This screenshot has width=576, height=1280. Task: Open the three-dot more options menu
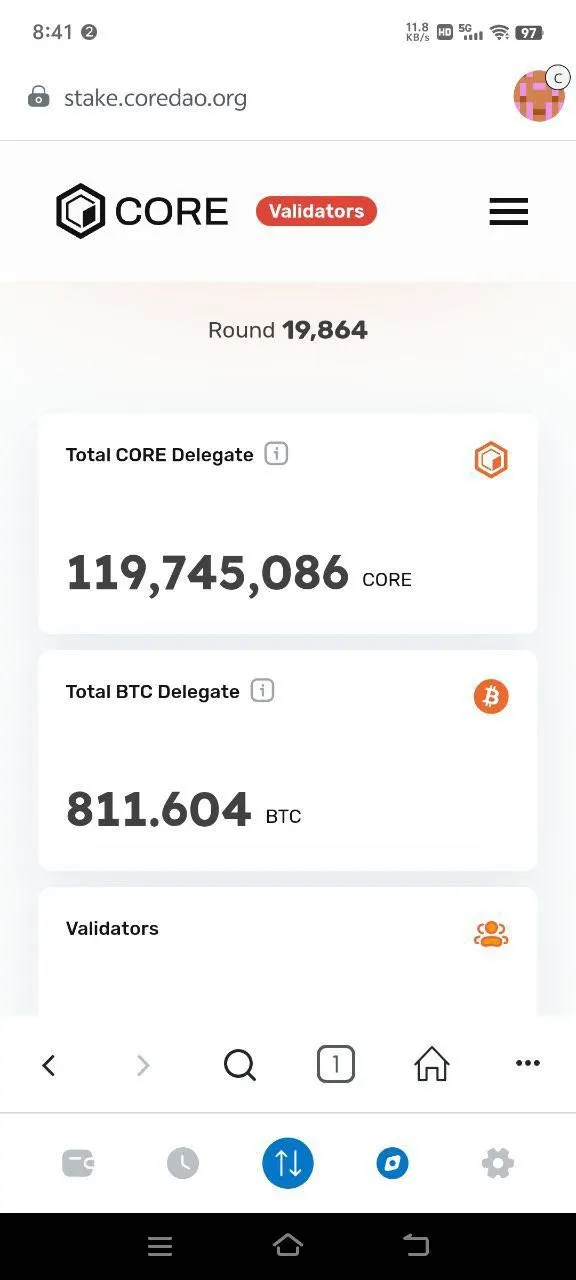click(528, 1064)
